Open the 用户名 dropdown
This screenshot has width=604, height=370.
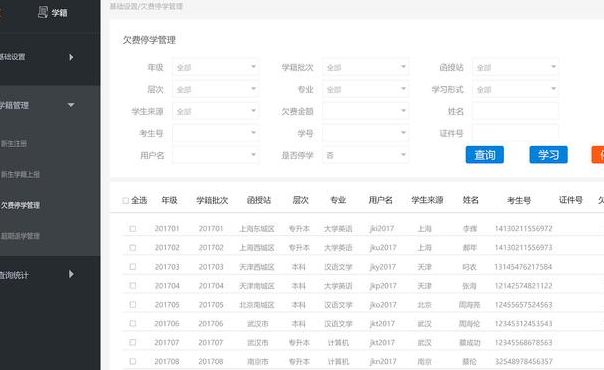click(x=215, y=155)
